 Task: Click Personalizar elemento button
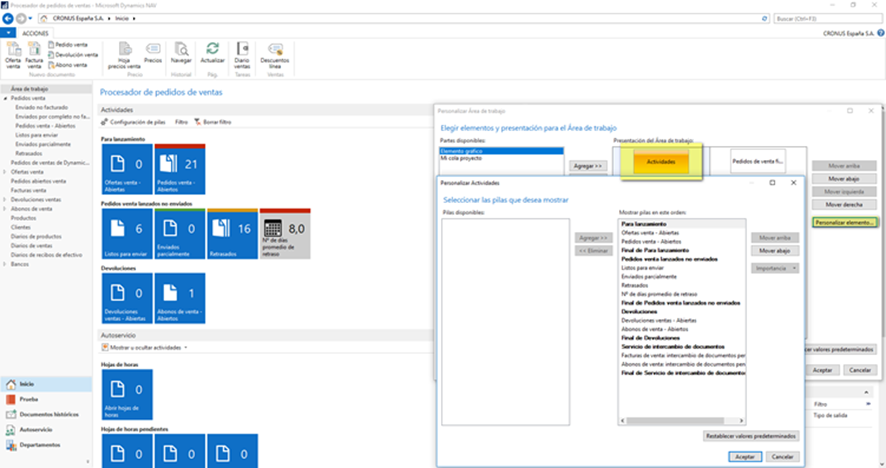[x=844, y=223]
